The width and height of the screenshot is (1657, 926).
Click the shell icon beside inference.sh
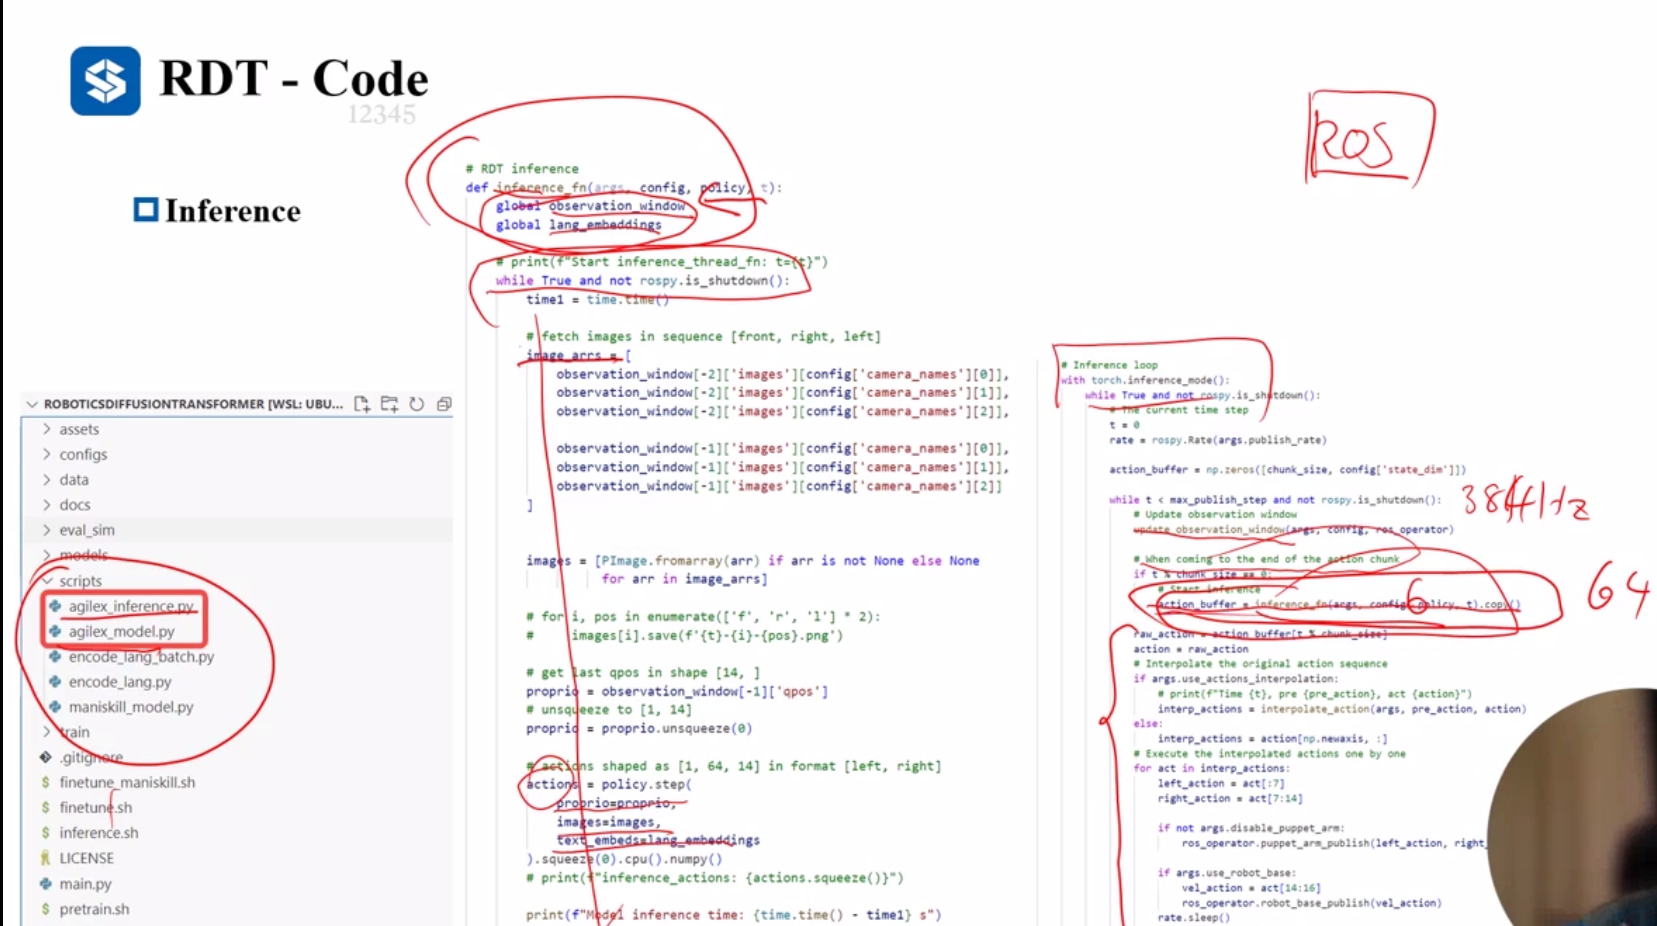(45, 832)
